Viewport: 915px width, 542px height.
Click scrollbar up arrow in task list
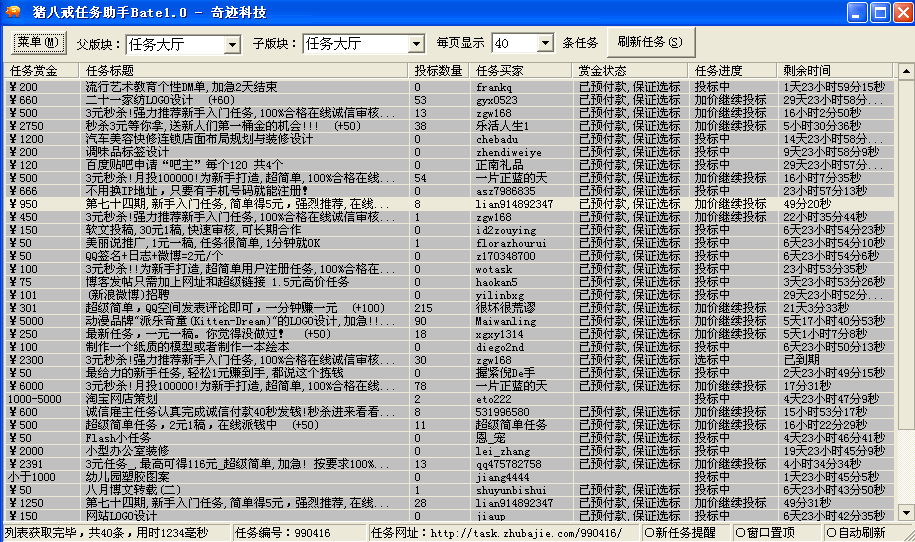pos(906,71)
